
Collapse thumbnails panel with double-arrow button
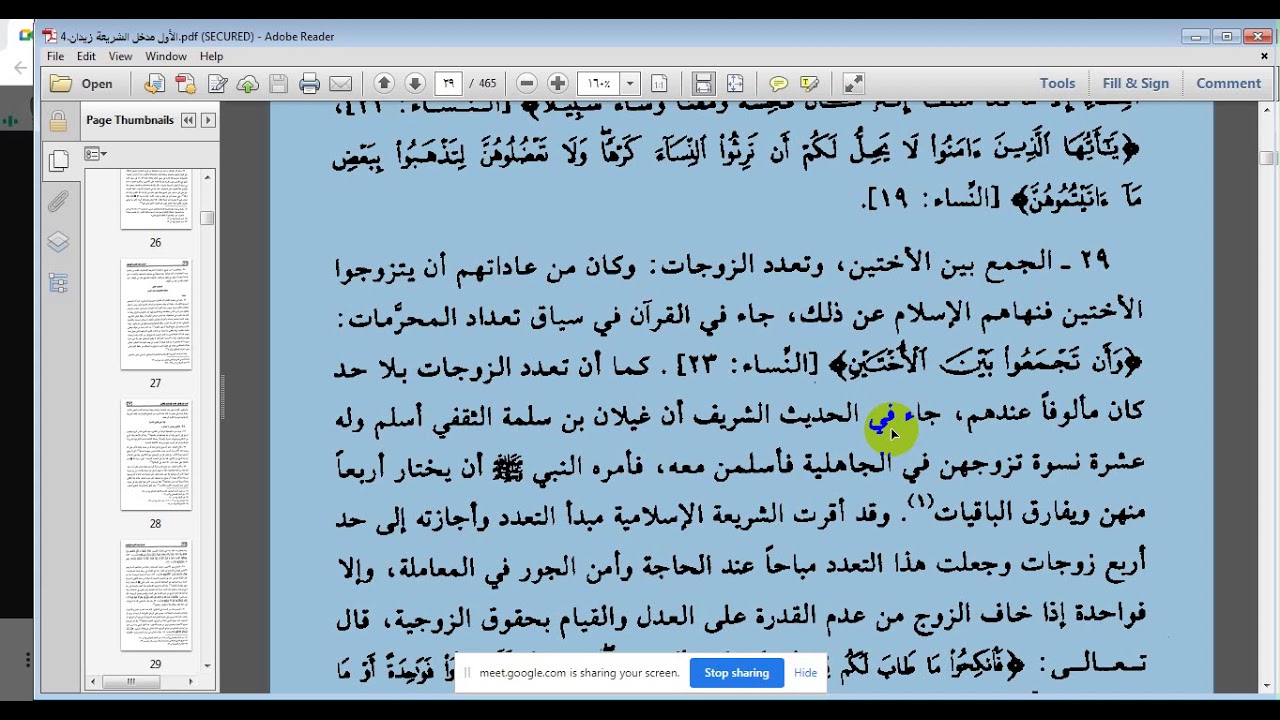pyautogui.click(x=188, y=120)
